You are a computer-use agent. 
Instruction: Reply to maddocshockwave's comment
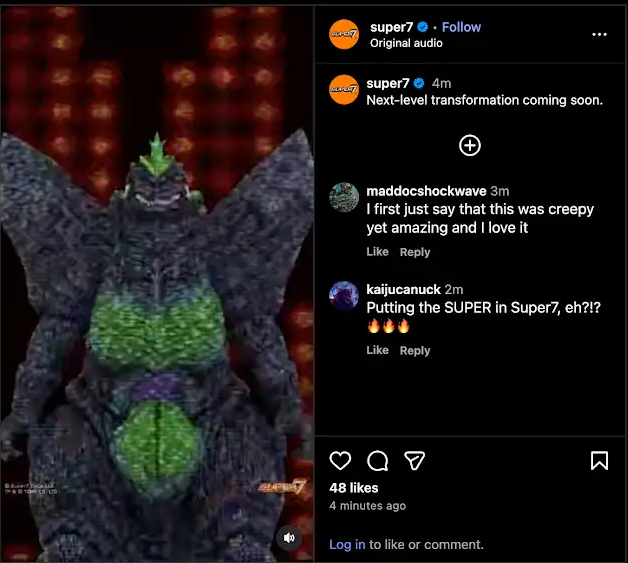[x=415, y=252]
